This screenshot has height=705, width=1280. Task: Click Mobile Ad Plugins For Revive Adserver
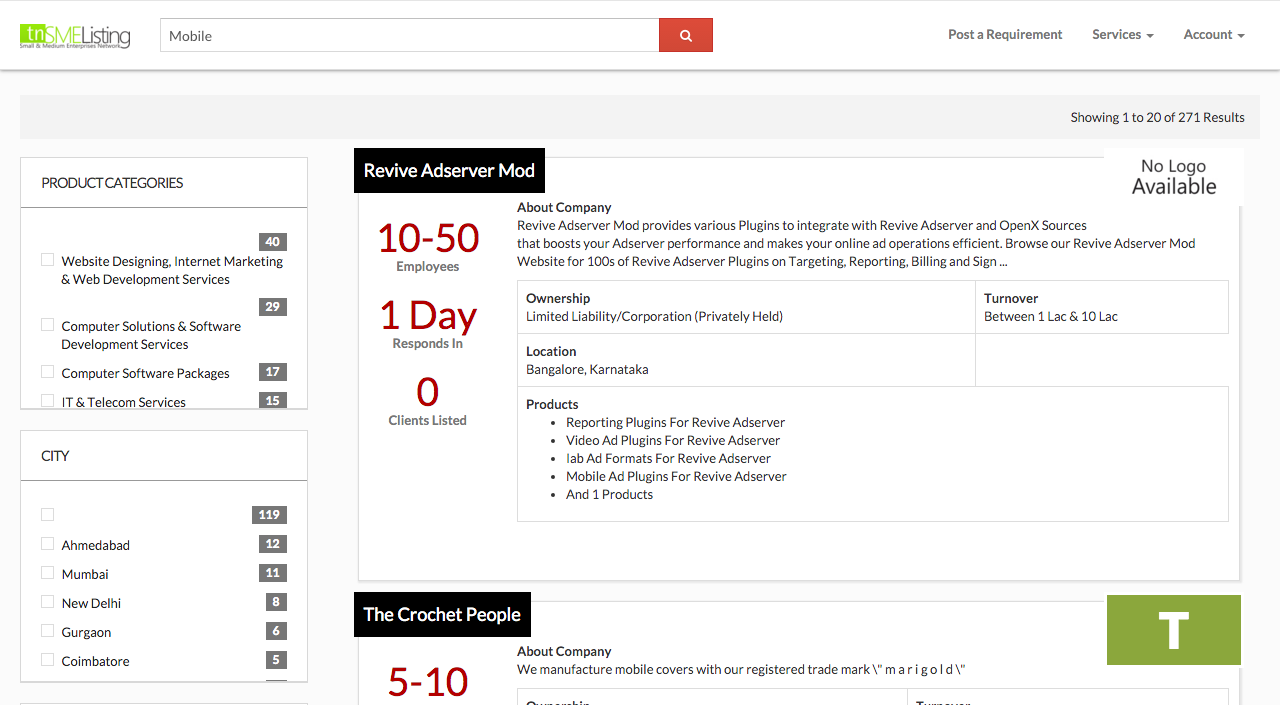coord(676,476)
